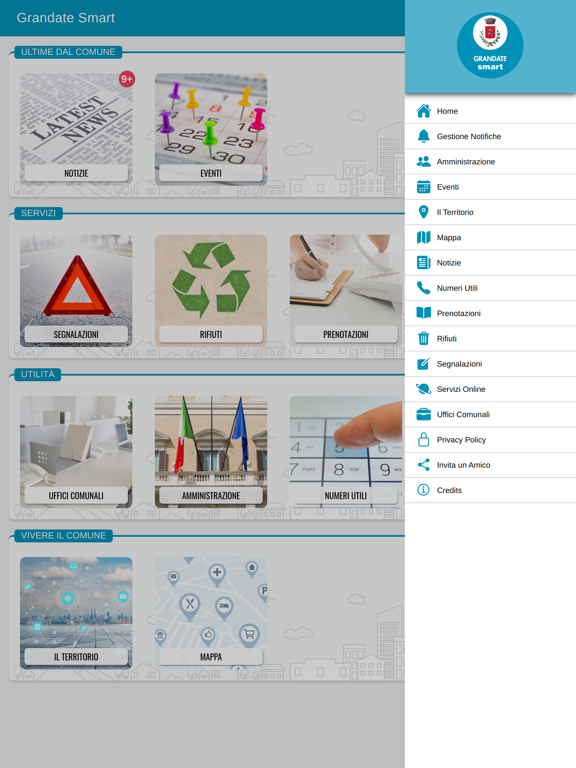This screenshot has height=768, width=576.
Task: Tap the Mappa folded map icon
Action: tap(423, 238)
